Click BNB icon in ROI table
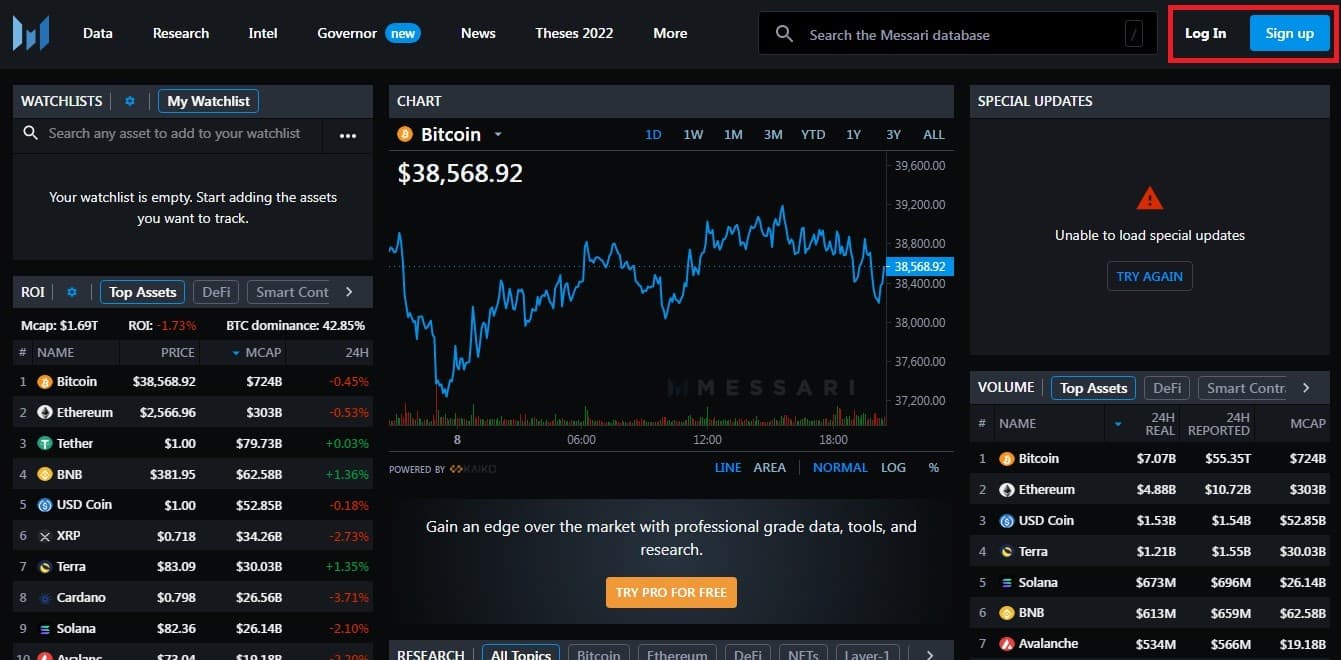 click(44, 474)
